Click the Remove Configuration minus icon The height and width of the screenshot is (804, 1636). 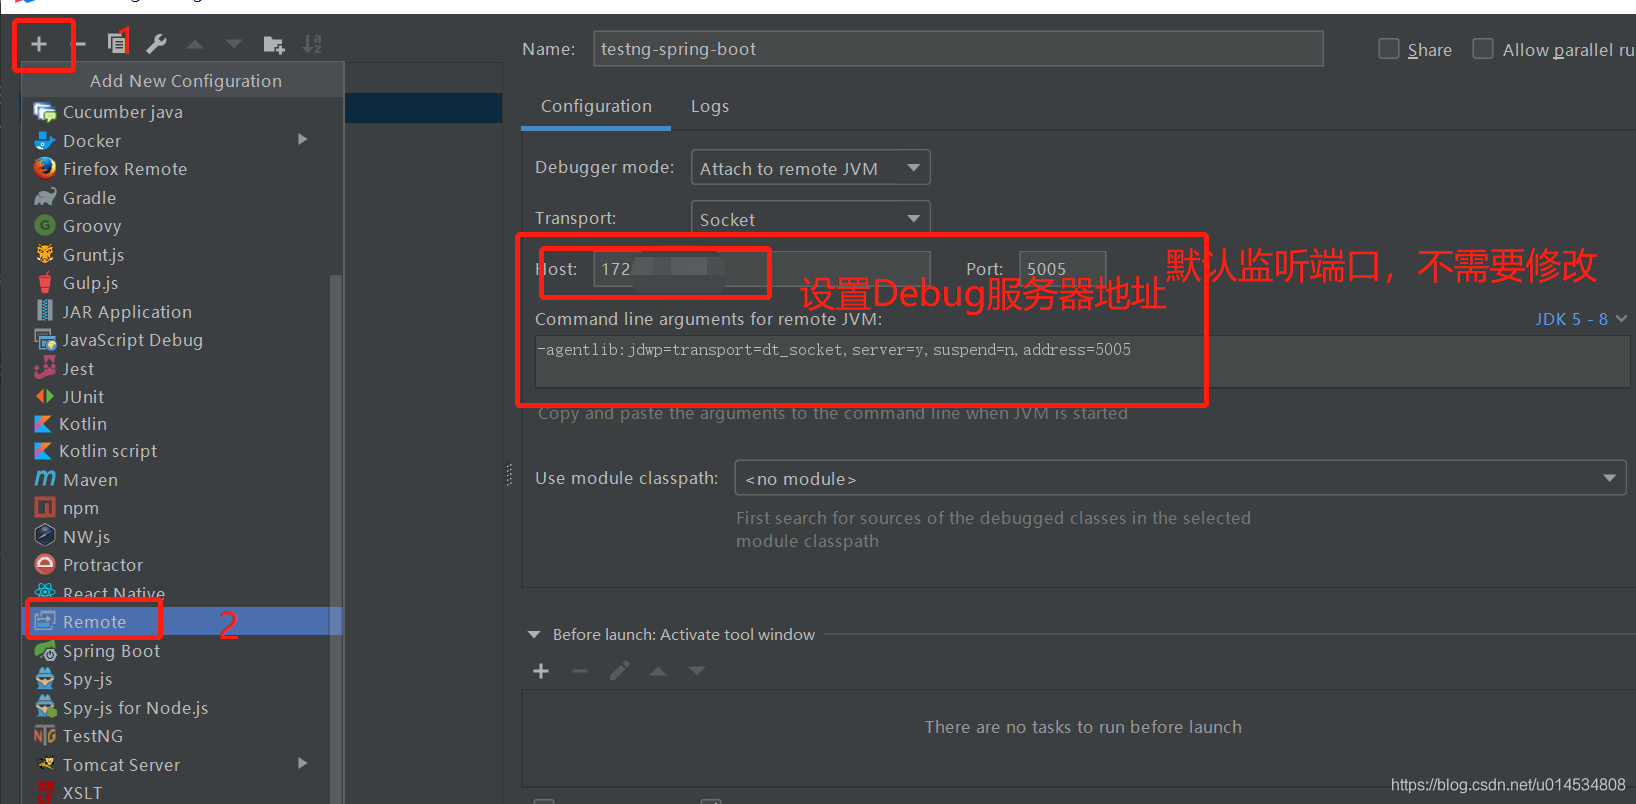pos(80,44)
